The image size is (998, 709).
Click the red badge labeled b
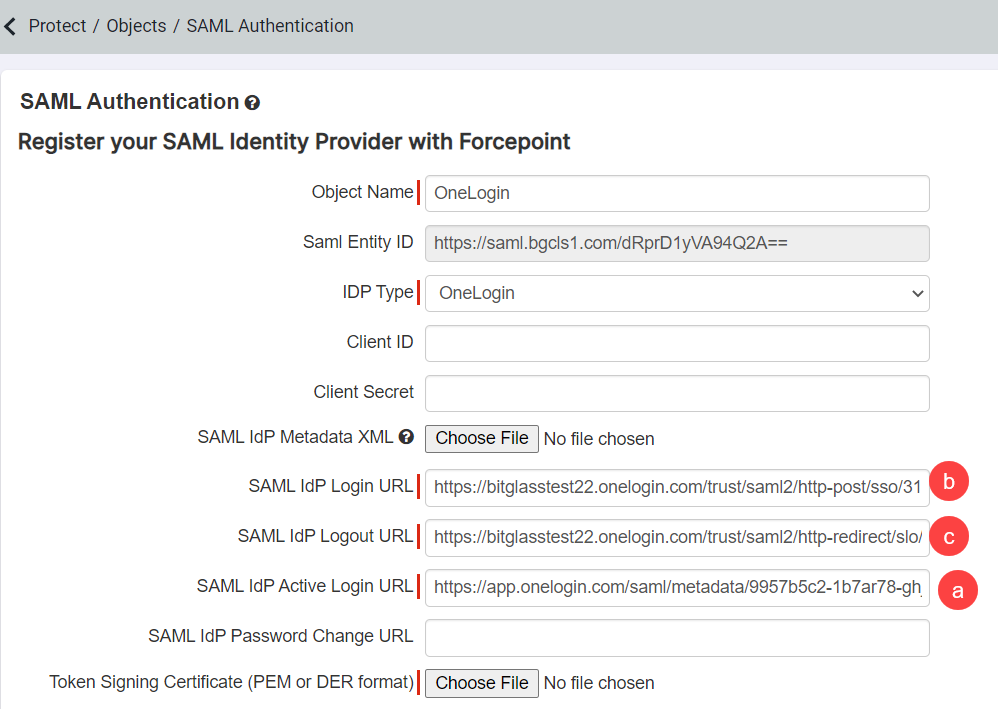948,481
